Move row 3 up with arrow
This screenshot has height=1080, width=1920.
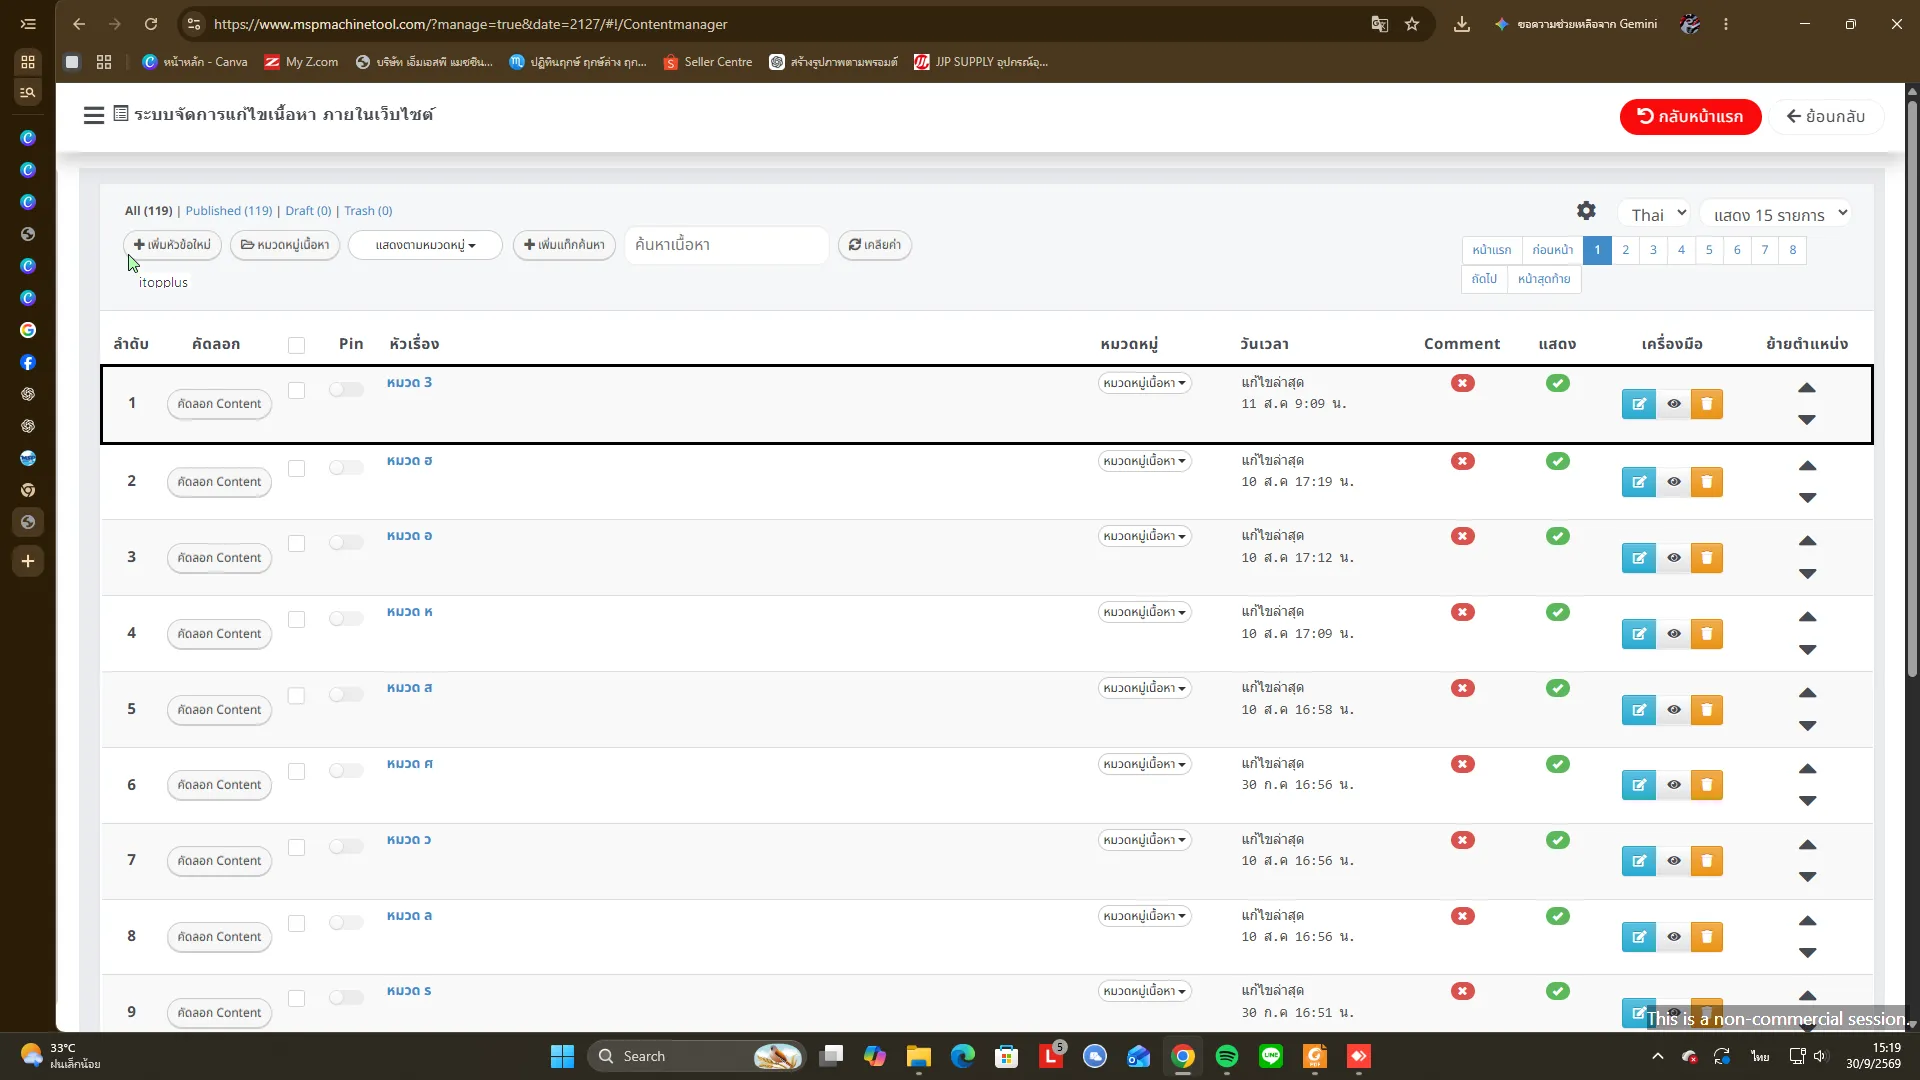pyautogui.click(x=1807, y=541)
